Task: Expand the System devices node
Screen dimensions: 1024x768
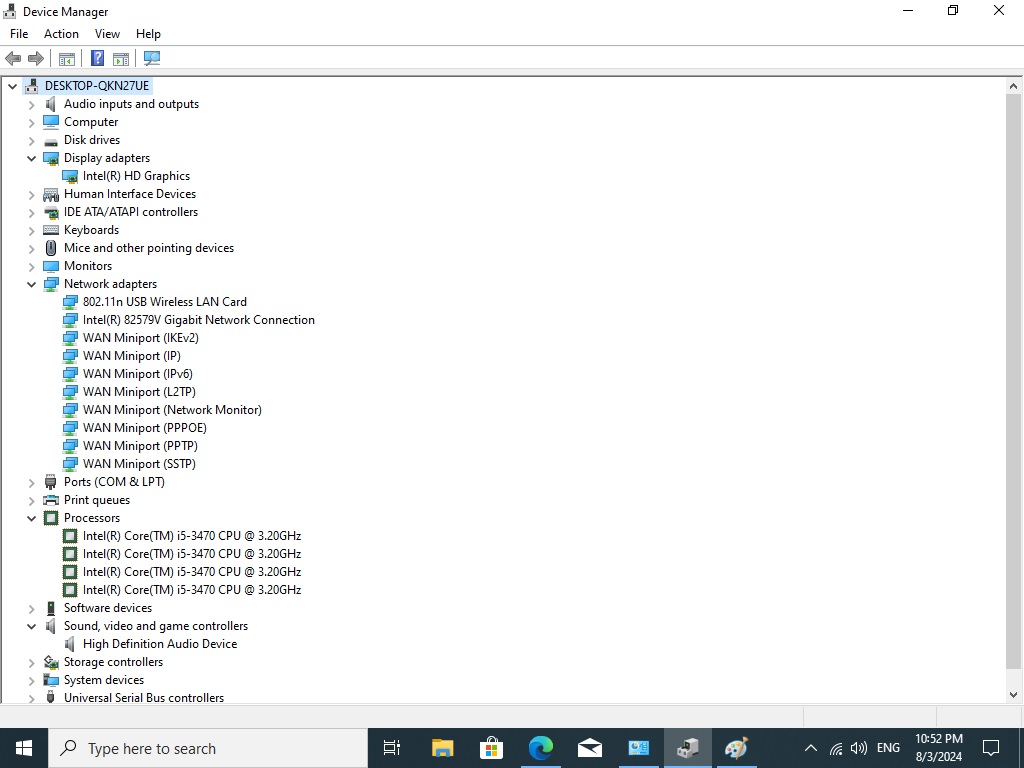Action: pyautogui.click(x=31, y=680)
